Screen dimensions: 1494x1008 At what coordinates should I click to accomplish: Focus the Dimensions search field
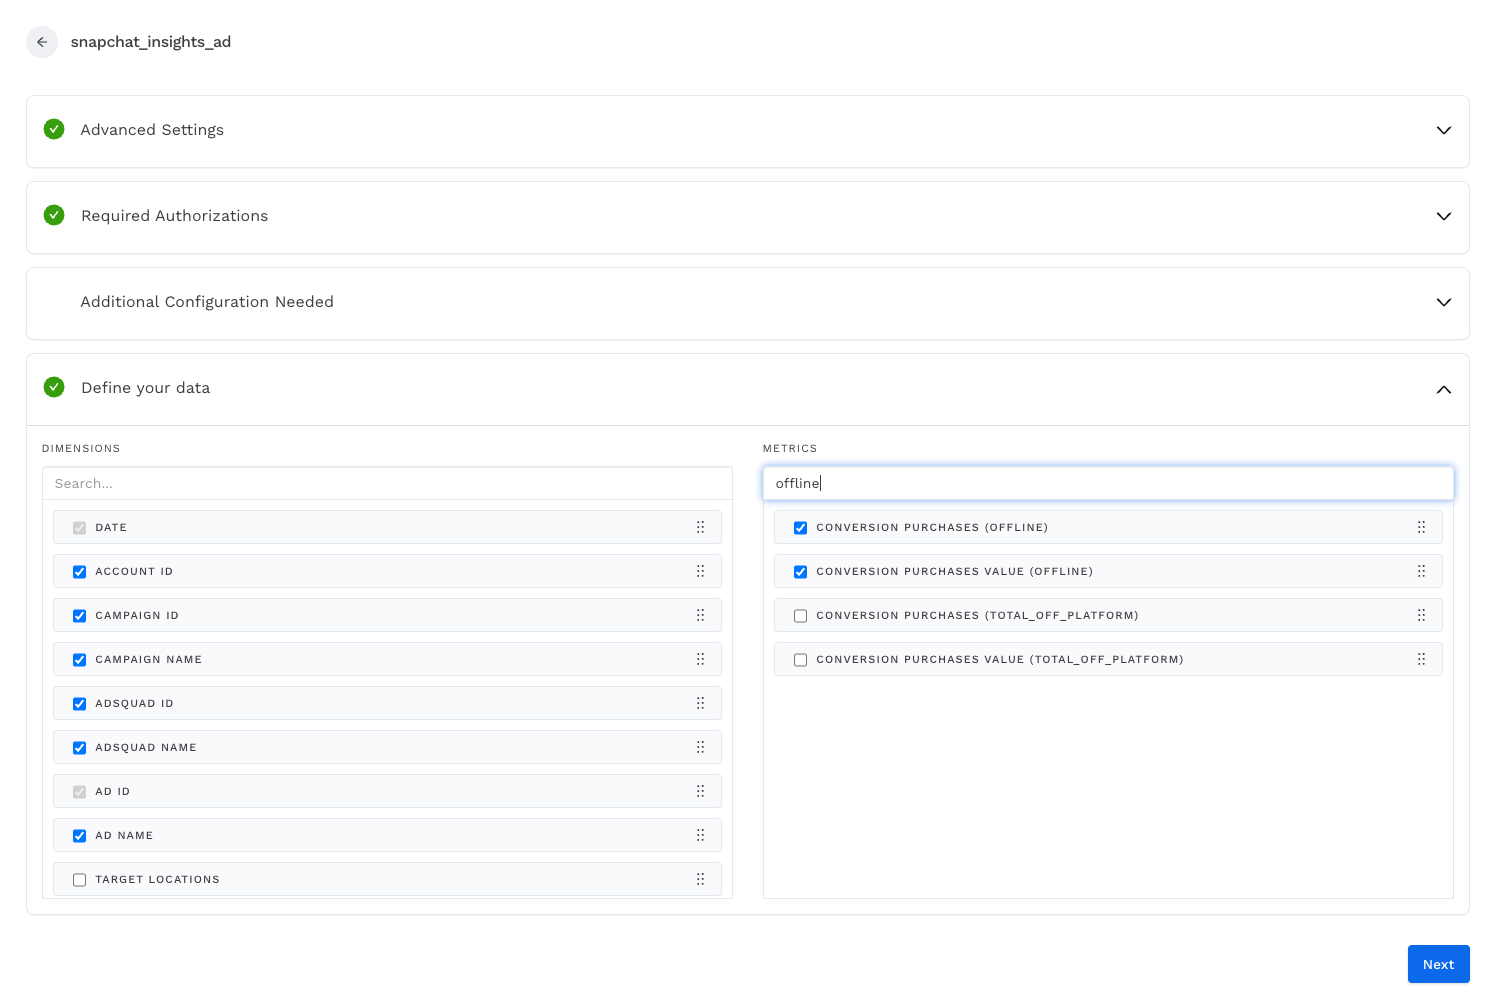(387, 483)
